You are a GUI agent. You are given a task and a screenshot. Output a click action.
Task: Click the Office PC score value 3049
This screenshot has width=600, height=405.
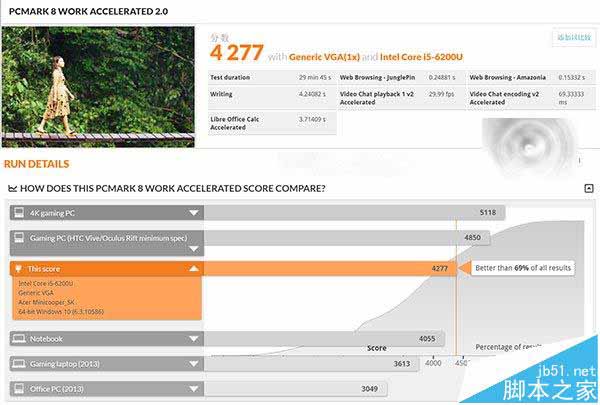(x=369, y=389)
